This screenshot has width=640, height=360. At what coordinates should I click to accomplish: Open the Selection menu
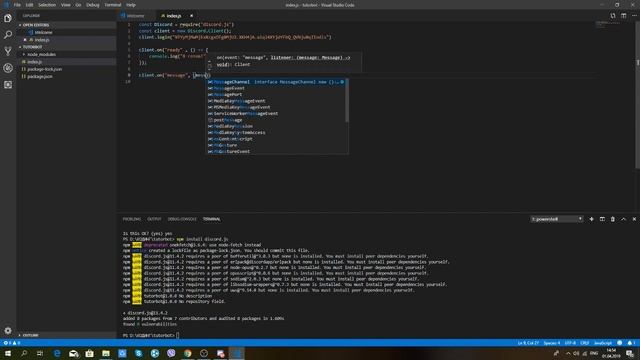(x=47, y=5)
